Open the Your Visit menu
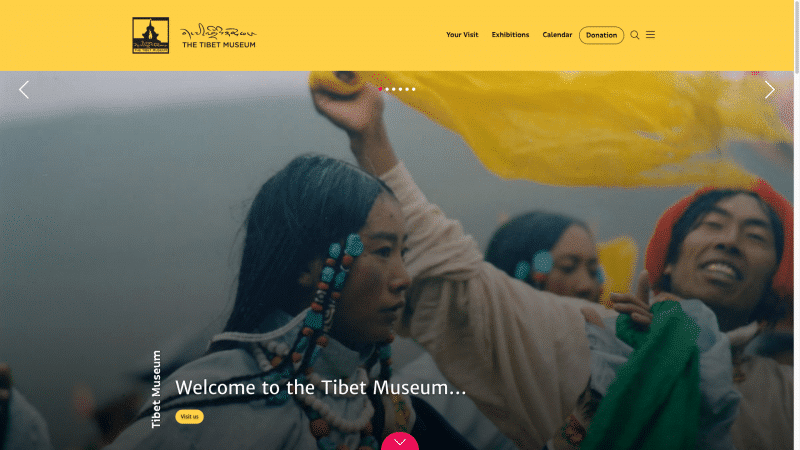800x450 pixels. pos(462,35)
